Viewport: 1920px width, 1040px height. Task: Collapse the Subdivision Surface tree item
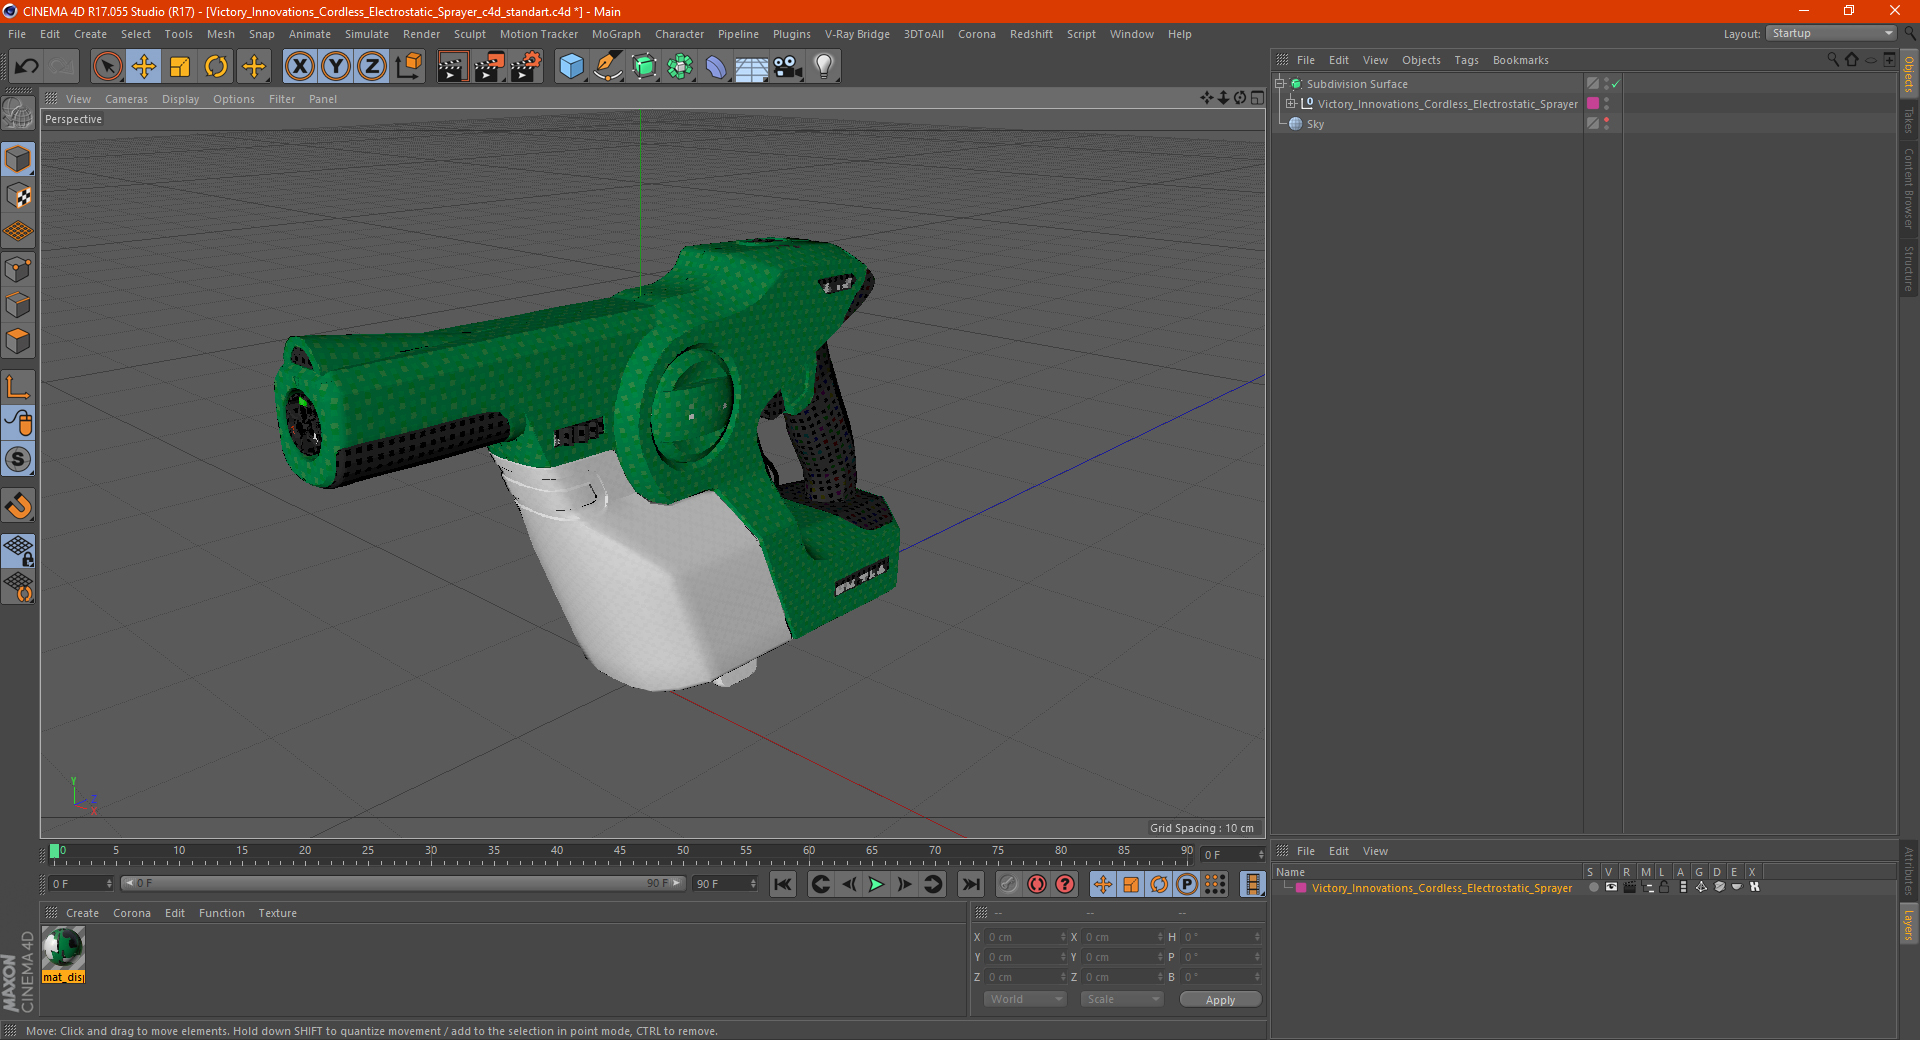click(1280, 84)
